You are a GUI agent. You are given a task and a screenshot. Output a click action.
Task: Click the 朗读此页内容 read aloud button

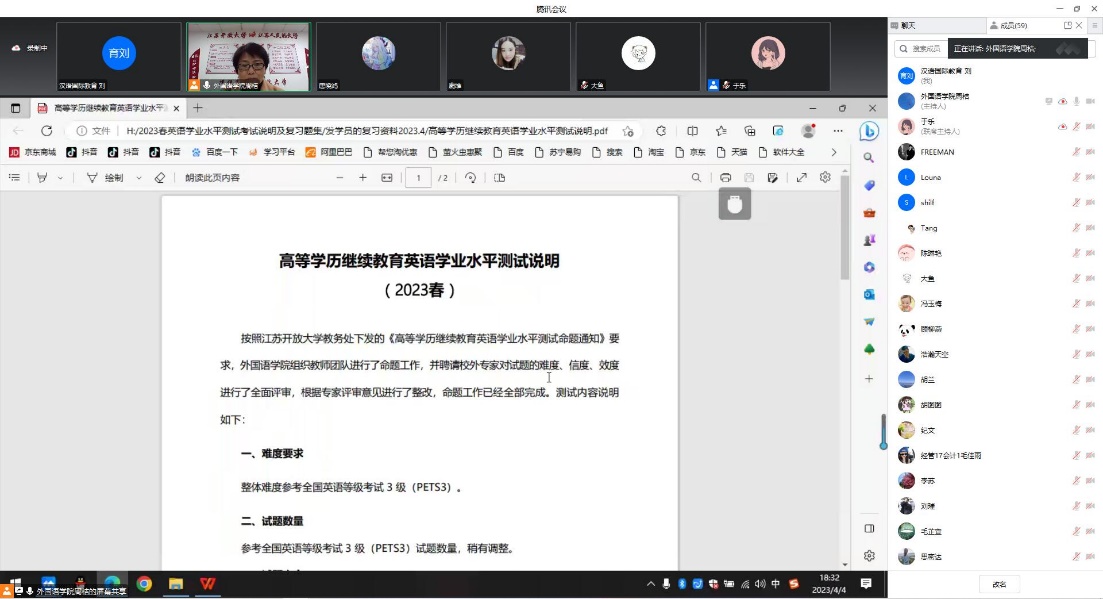[x=212, y=178]
